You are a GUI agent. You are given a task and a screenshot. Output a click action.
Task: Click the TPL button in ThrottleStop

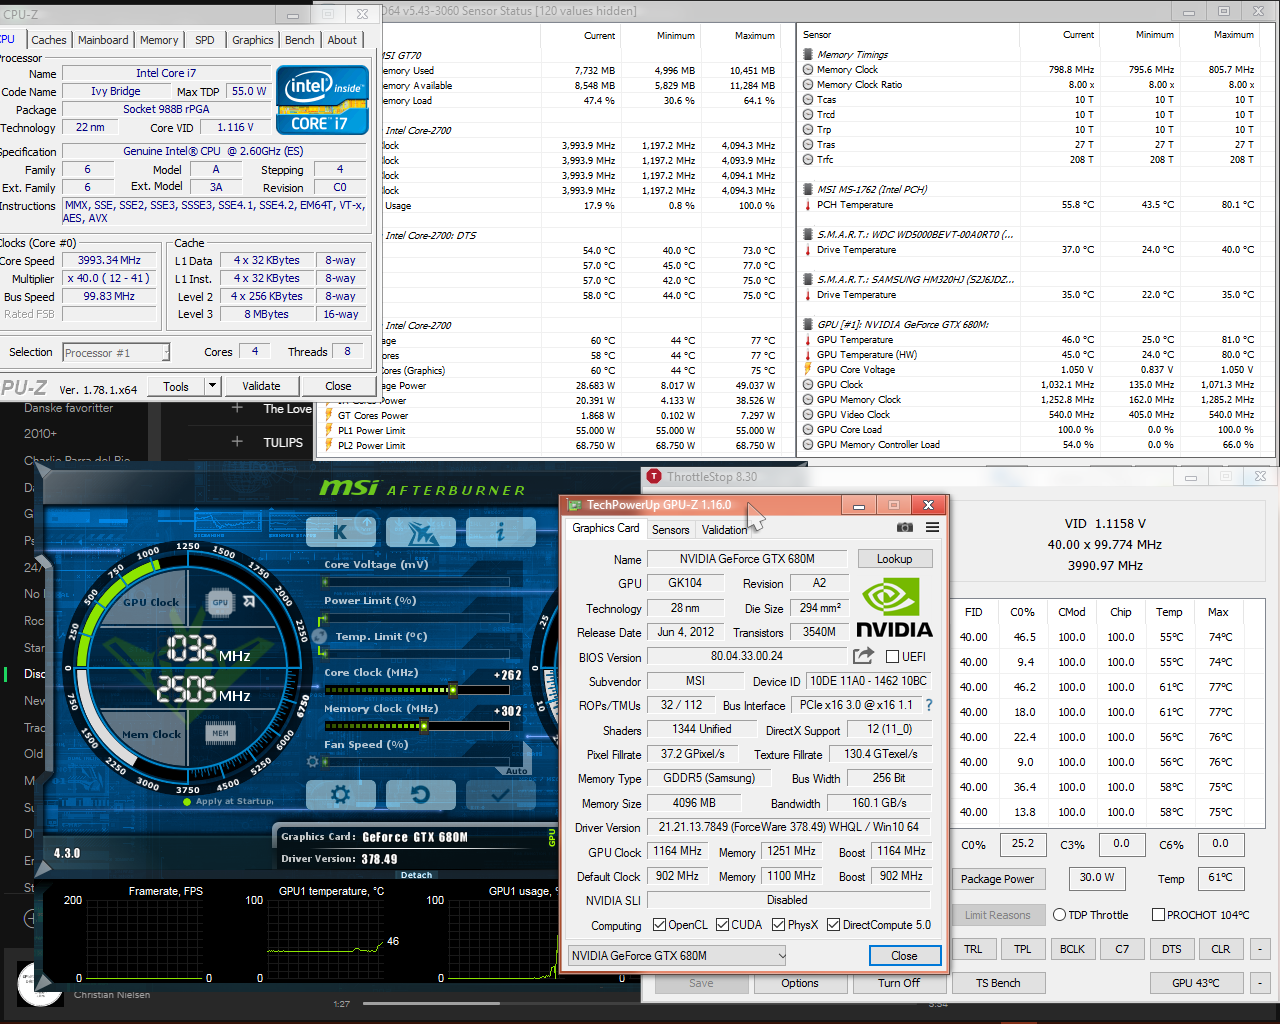click(x=1022, y=949)
